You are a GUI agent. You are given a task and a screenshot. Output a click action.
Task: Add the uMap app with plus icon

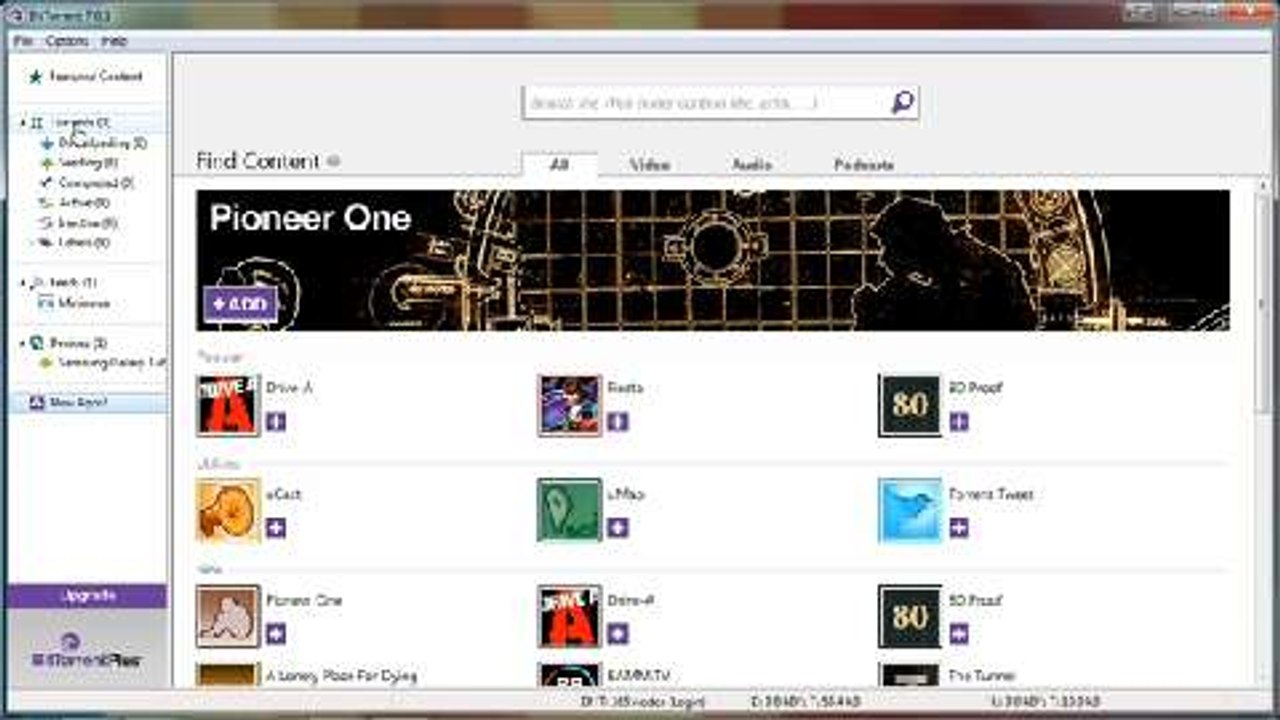click(x=618, y=528)
